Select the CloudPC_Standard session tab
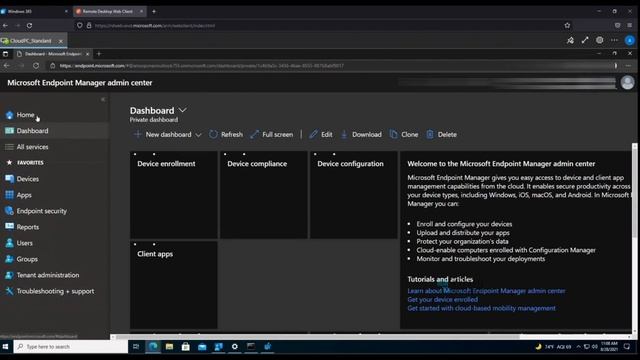640x360 pixels. coord(32,41)
